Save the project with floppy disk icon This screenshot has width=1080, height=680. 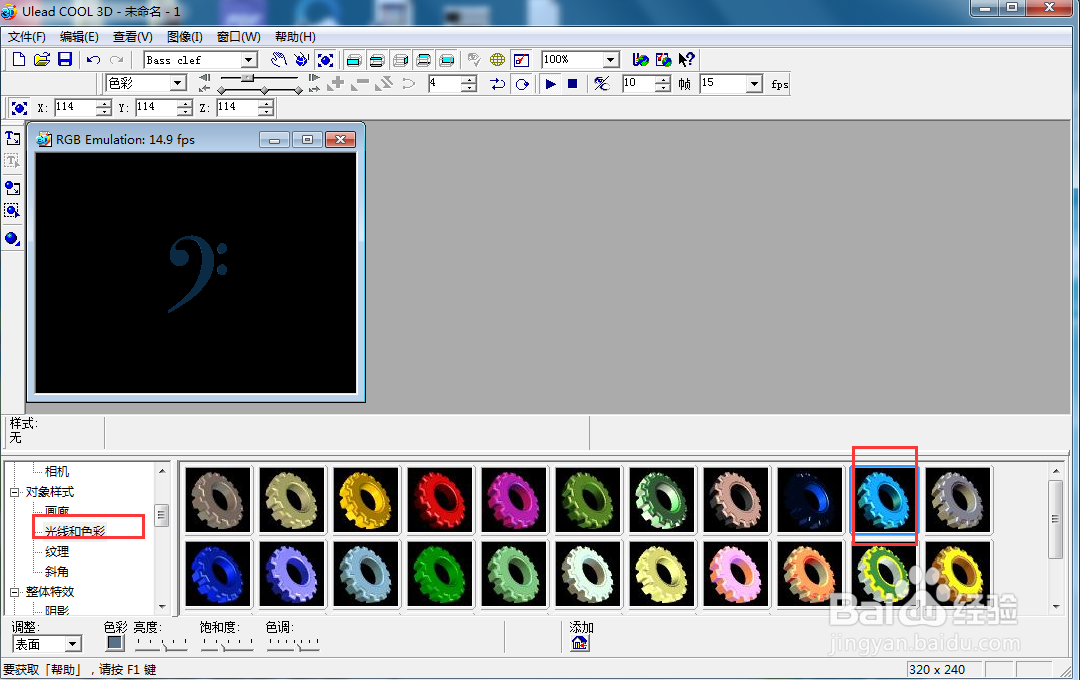[65, 60]
